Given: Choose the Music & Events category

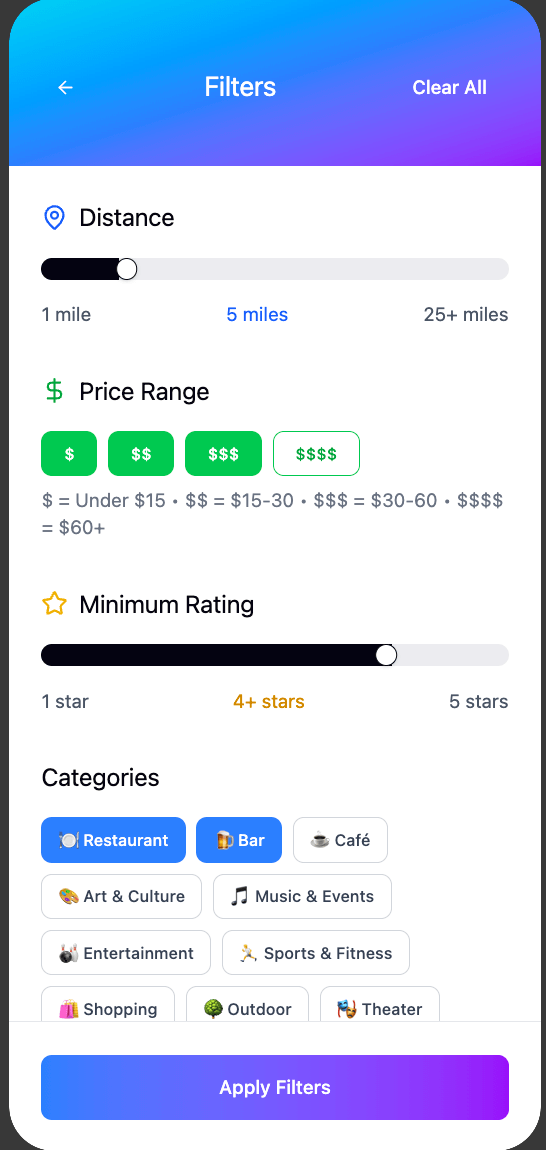Looking at the screenshot, I should click(302, 896).
